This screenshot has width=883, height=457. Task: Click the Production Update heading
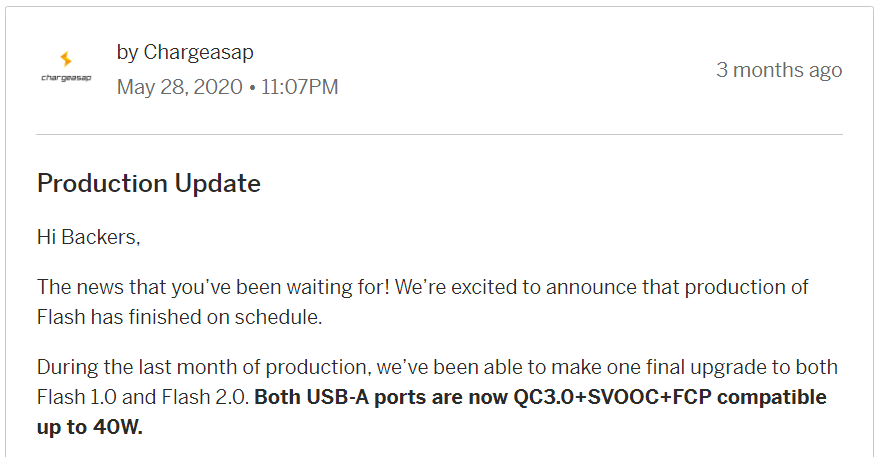(149, 183)
